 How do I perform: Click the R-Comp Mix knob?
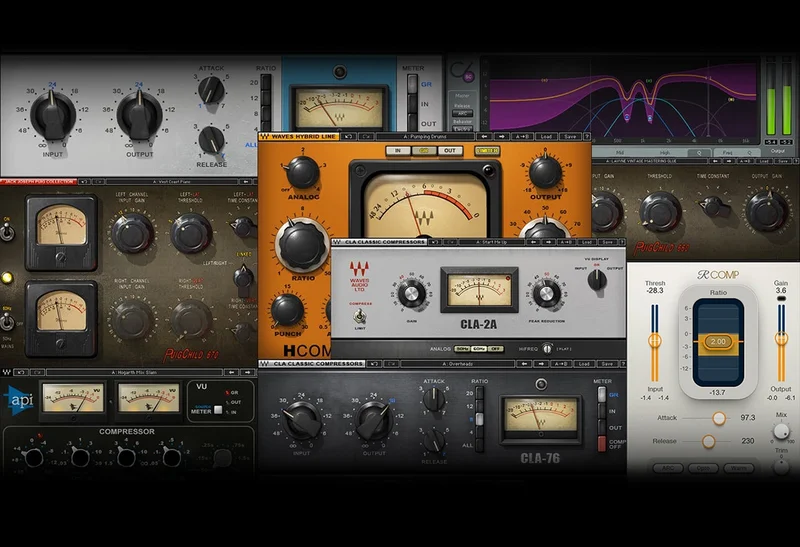point(781,432)
